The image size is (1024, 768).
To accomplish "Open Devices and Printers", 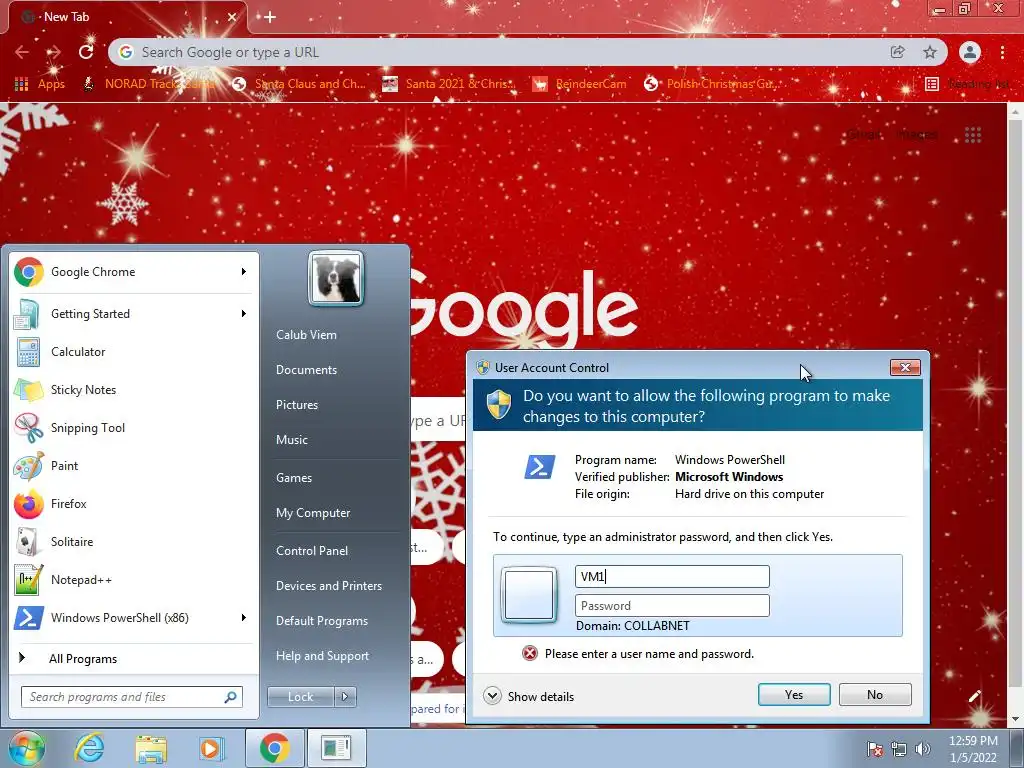I will point(328,586).
